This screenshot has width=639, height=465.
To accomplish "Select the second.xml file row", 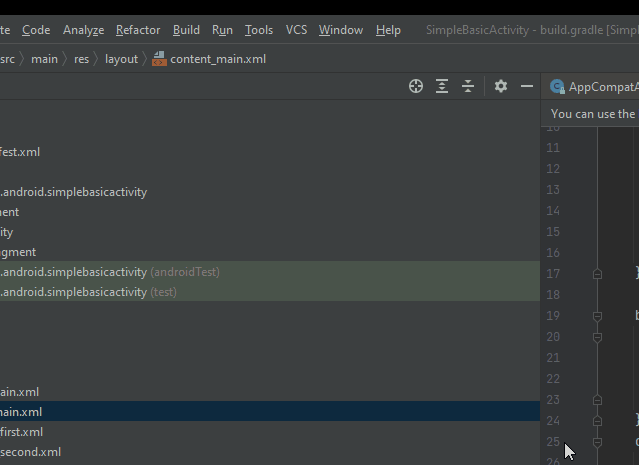I will (270, 452).
